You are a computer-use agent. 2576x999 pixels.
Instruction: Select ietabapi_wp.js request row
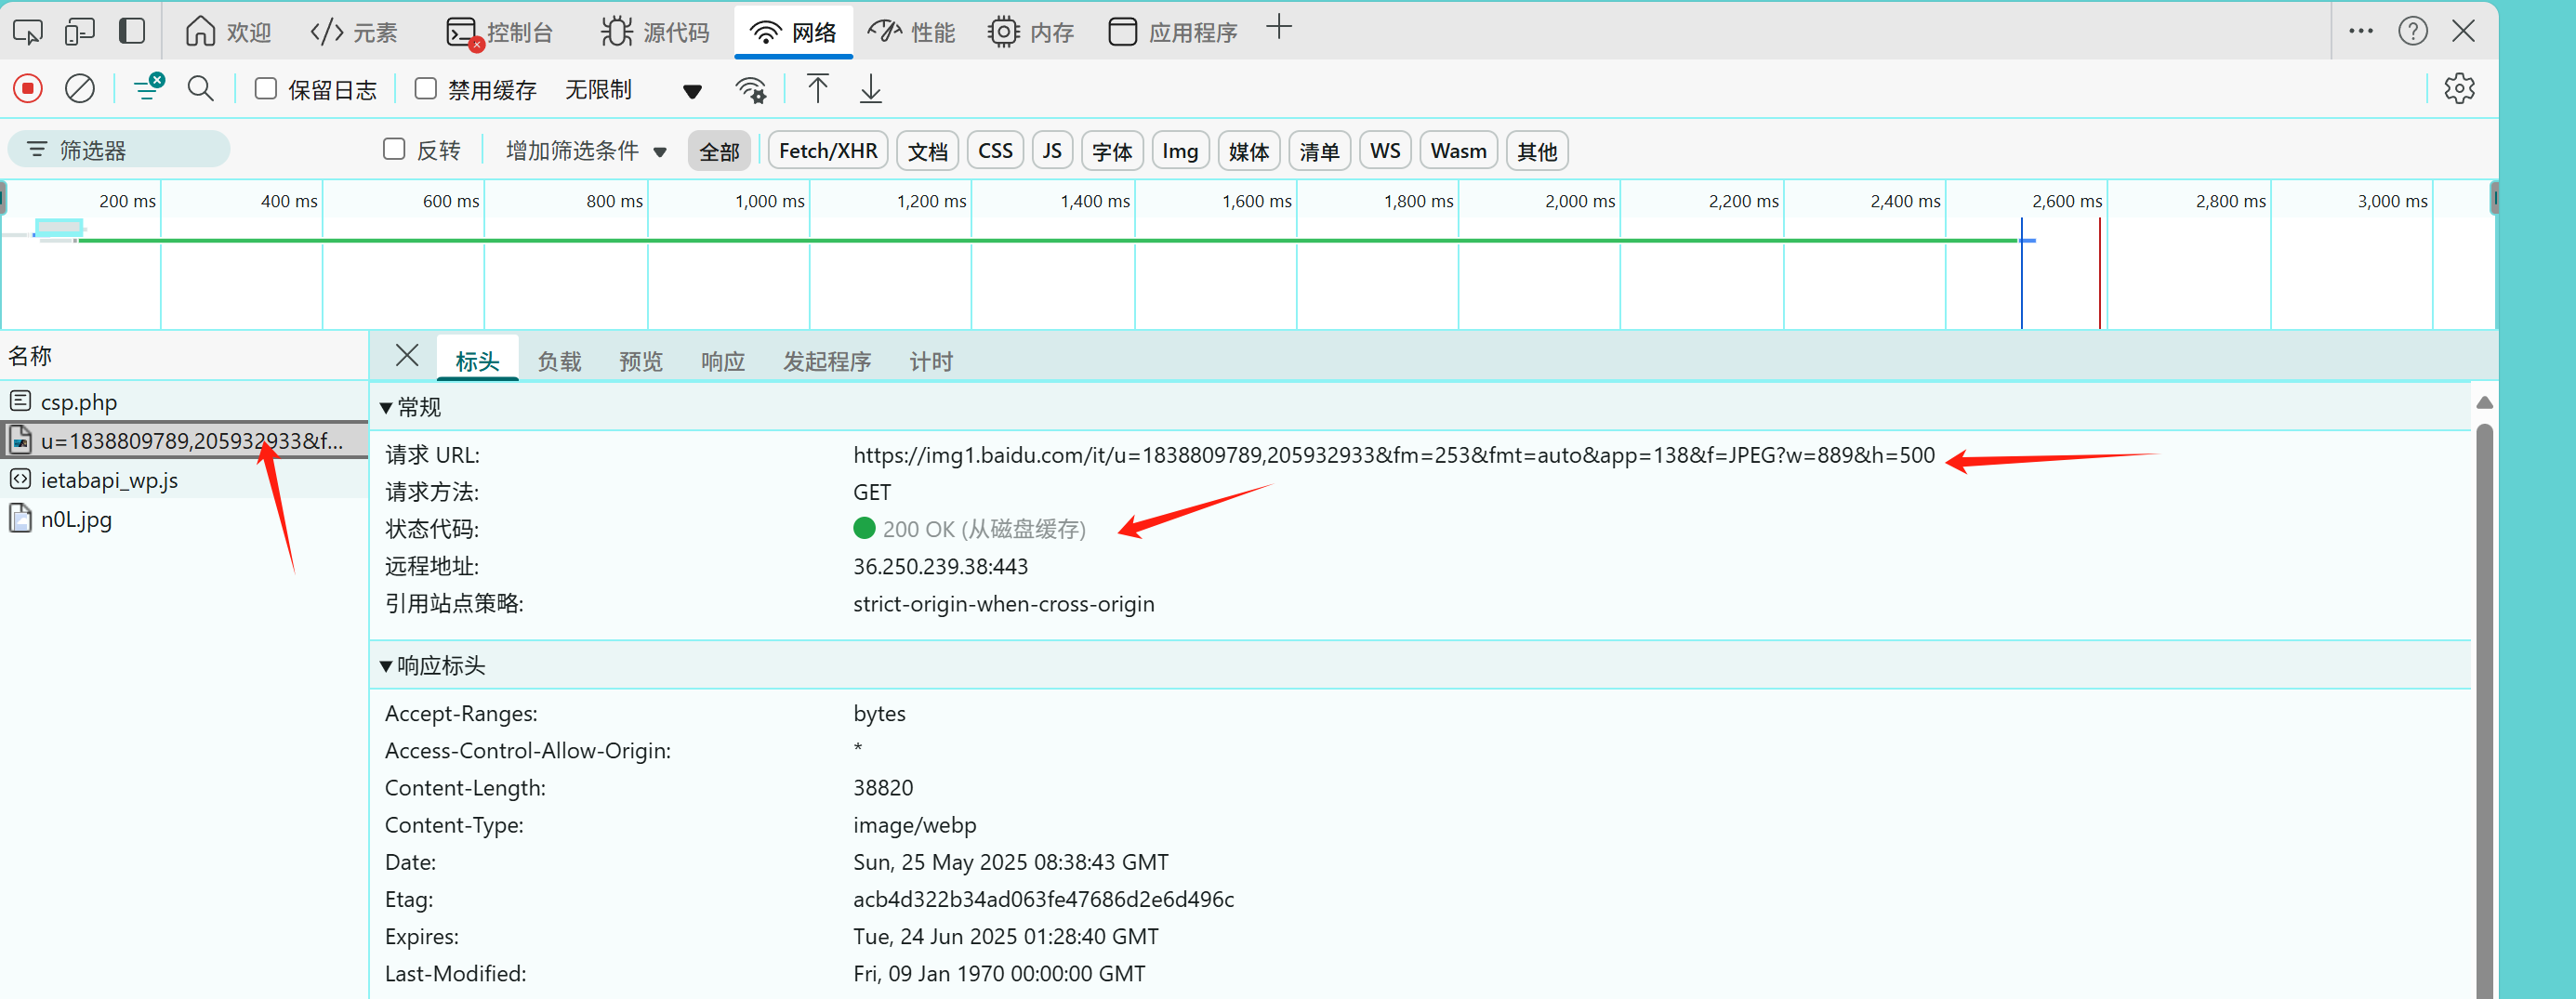pyautogui.click(x=184, y=480)
